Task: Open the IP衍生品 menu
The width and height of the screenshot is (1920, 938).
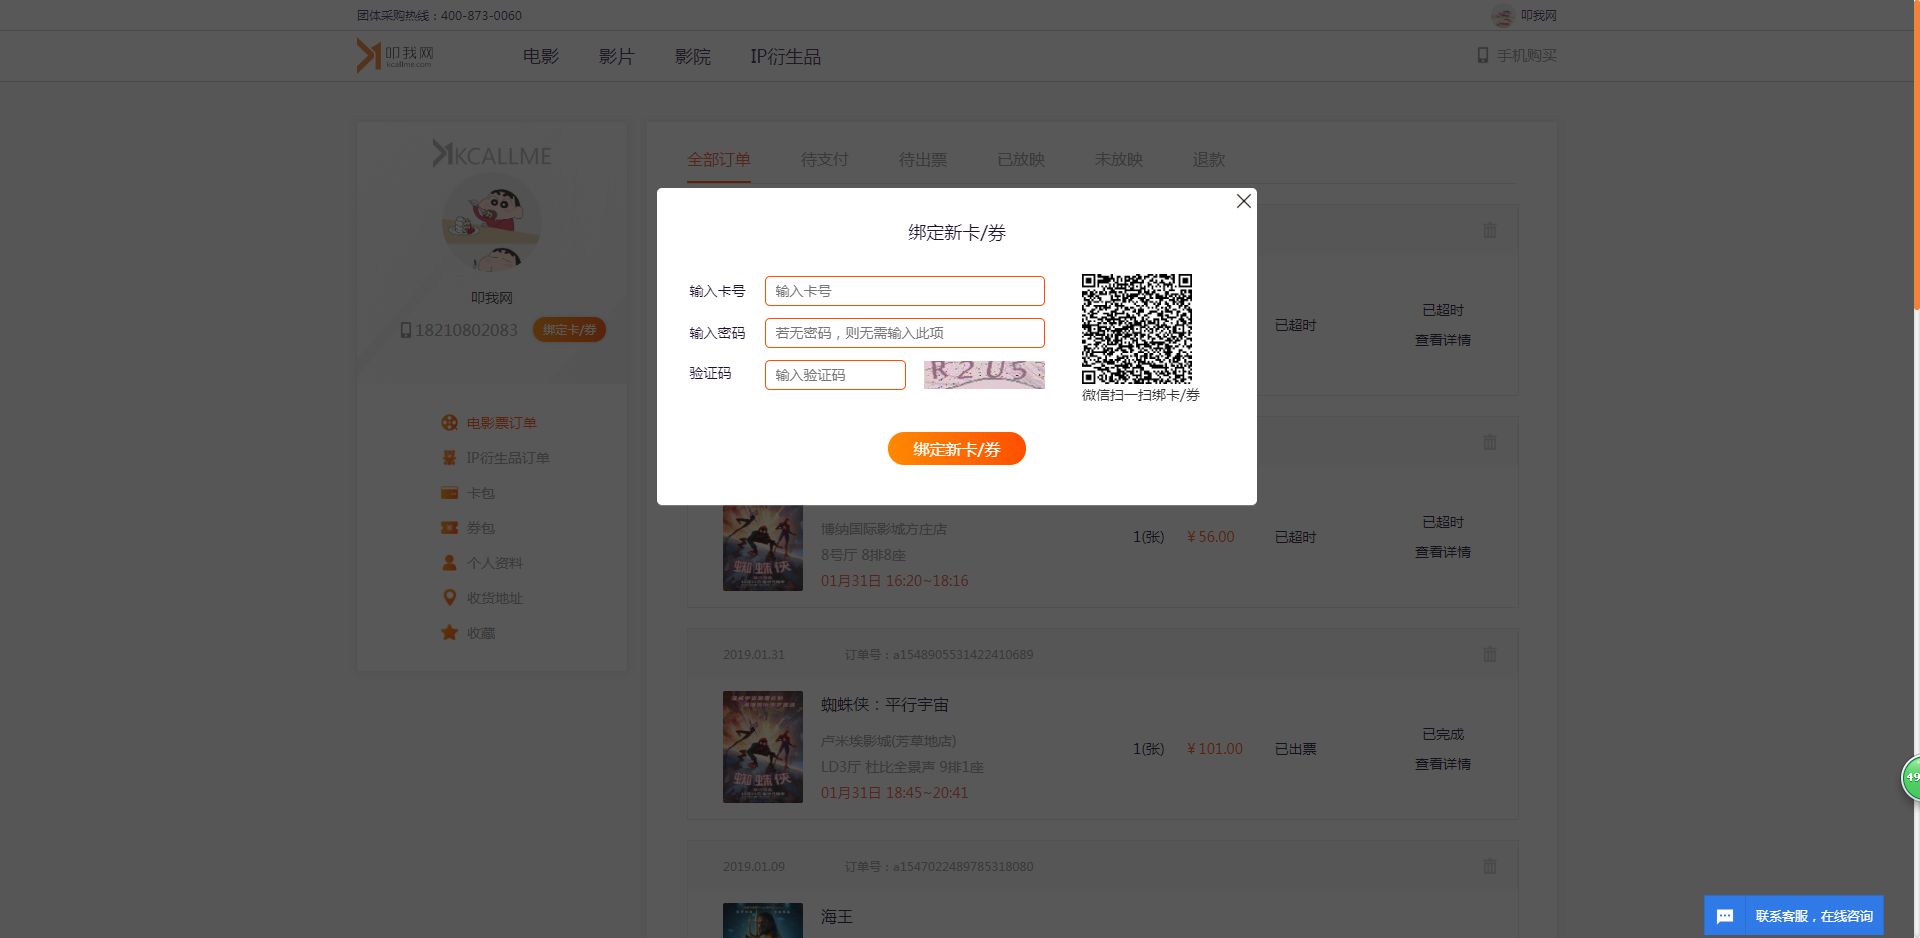Action: [x=786, y=57]
